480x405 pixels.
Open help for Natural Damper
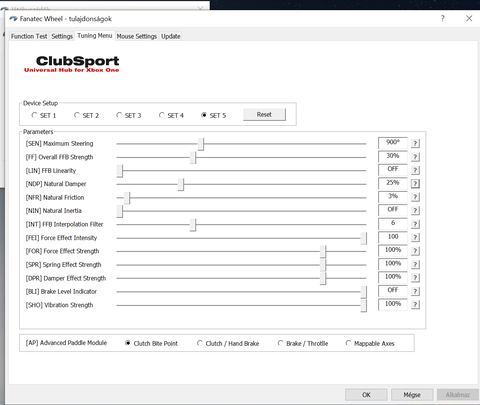(415, 184)
